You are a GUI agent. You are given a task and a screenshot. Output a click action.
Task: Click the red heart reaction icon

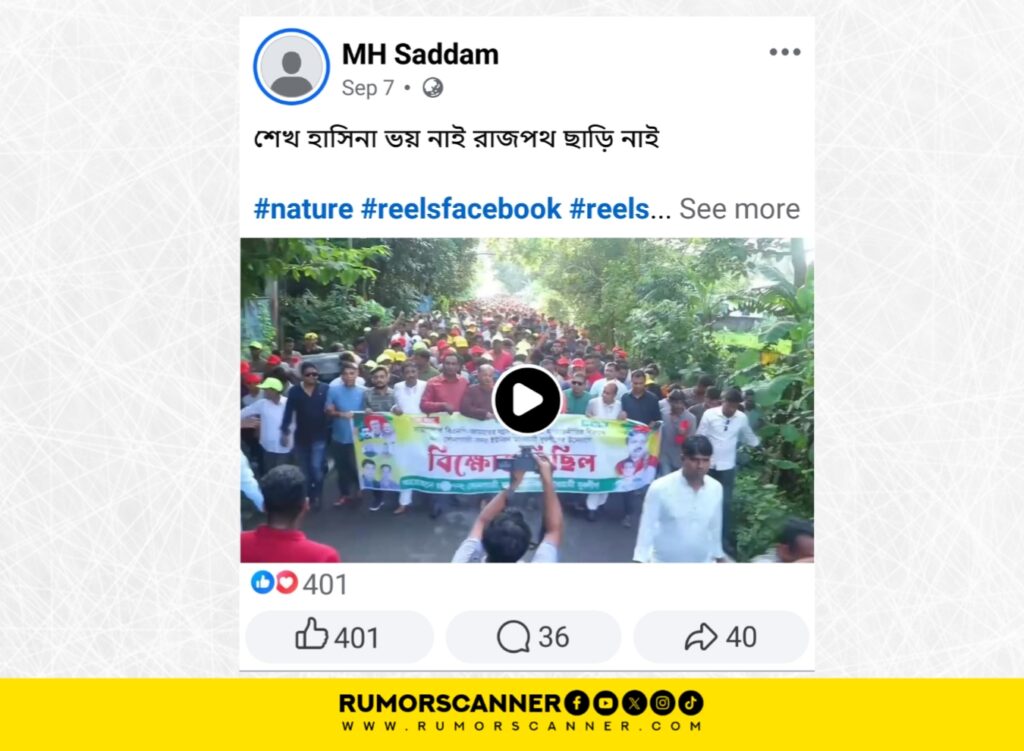pyautogui.click(x=286, y=582)
